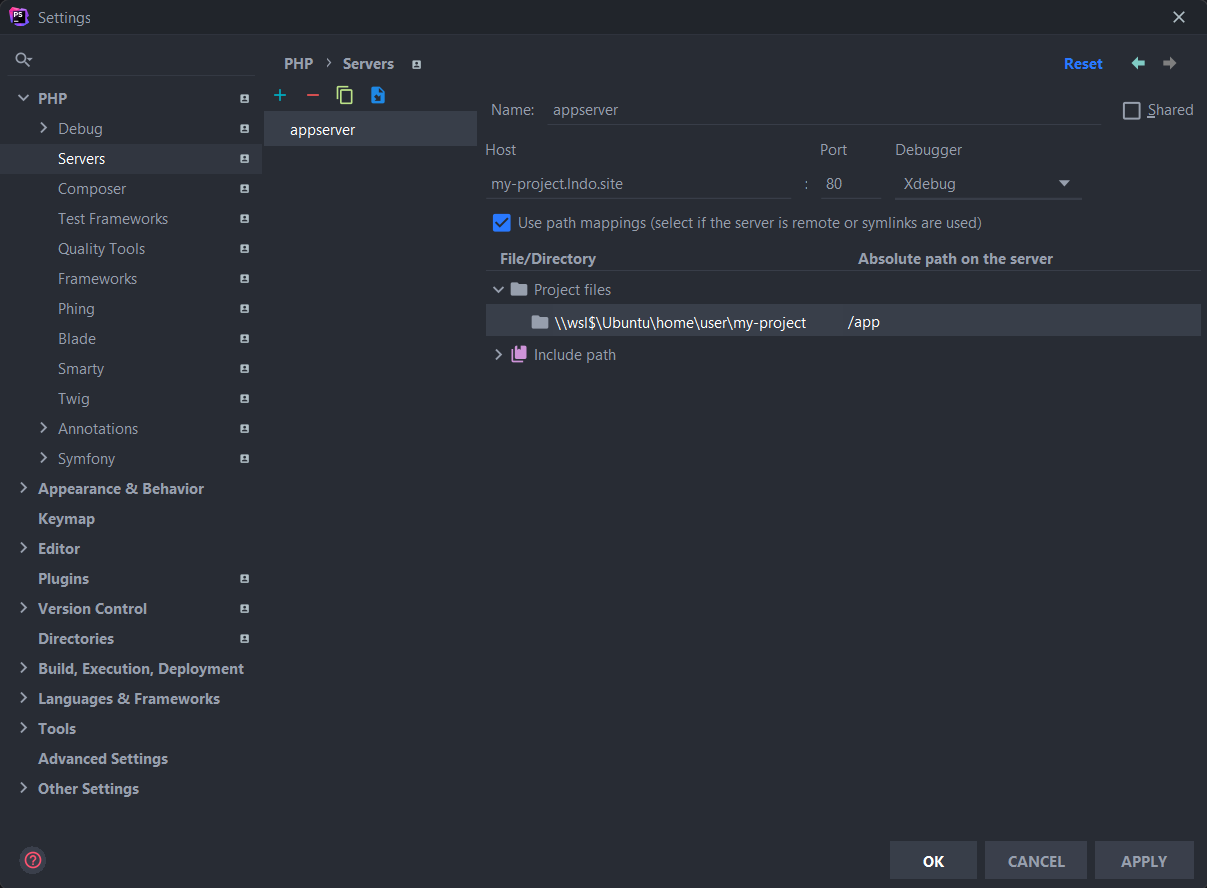Enable the Shared checkbox
This screenshot has height=888, width=1207.
point(1131,110)
